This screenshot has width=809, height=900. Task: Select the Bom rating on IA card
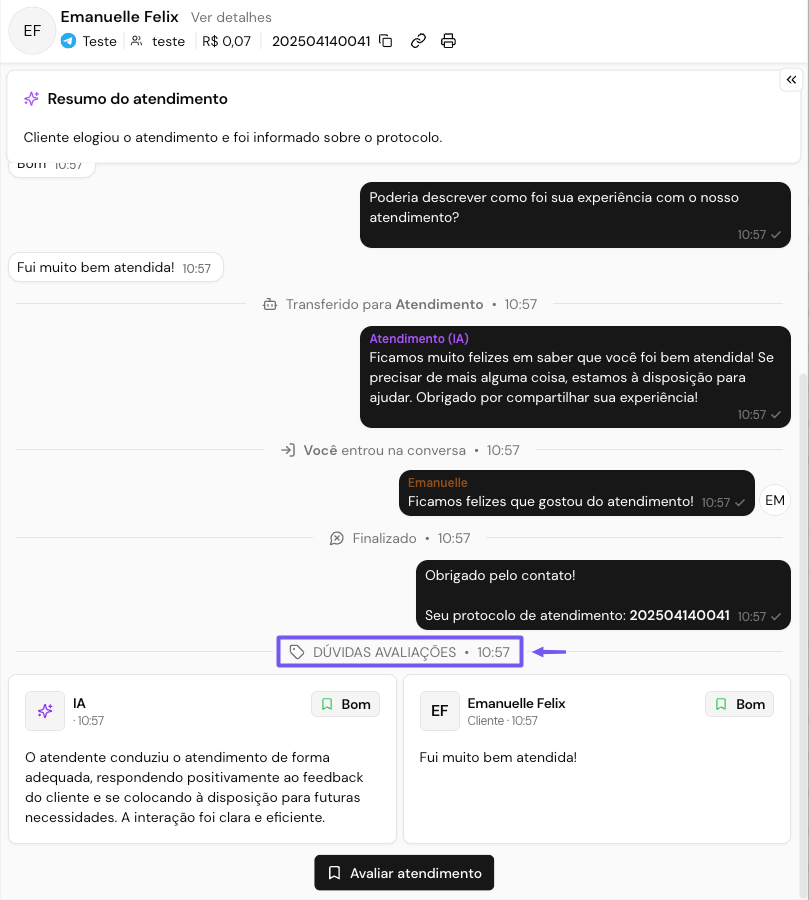point(345,704)
